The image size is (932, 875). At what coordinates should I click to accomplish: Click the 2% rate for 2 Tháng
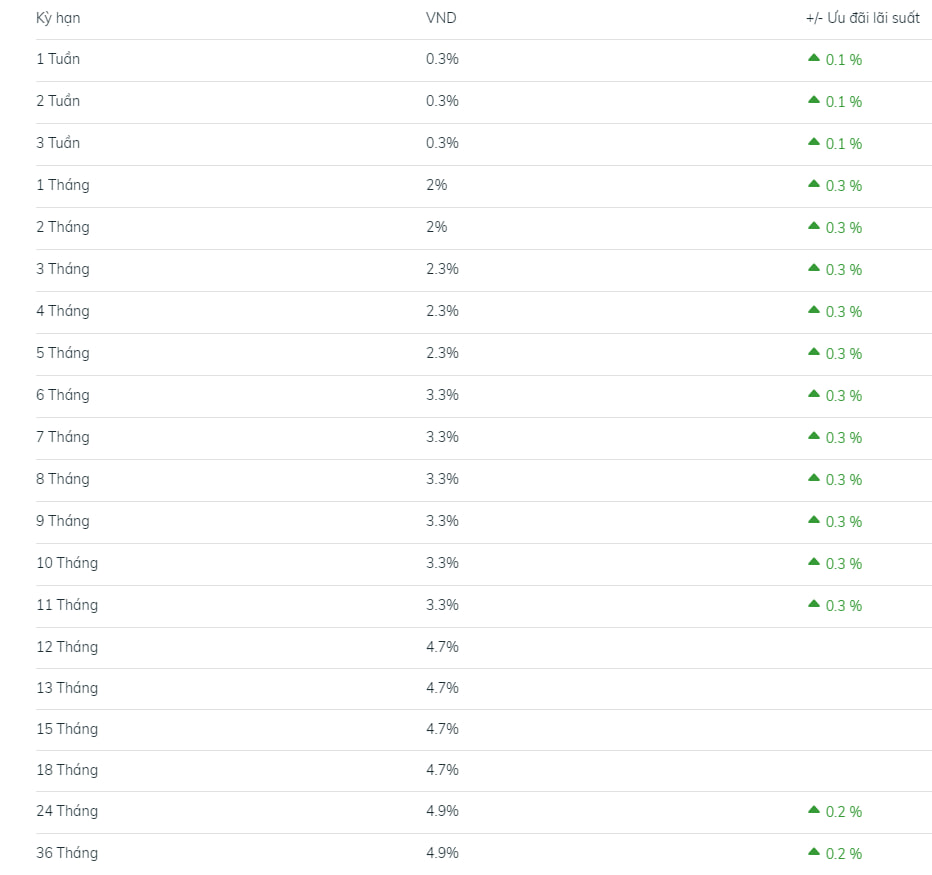436,227
